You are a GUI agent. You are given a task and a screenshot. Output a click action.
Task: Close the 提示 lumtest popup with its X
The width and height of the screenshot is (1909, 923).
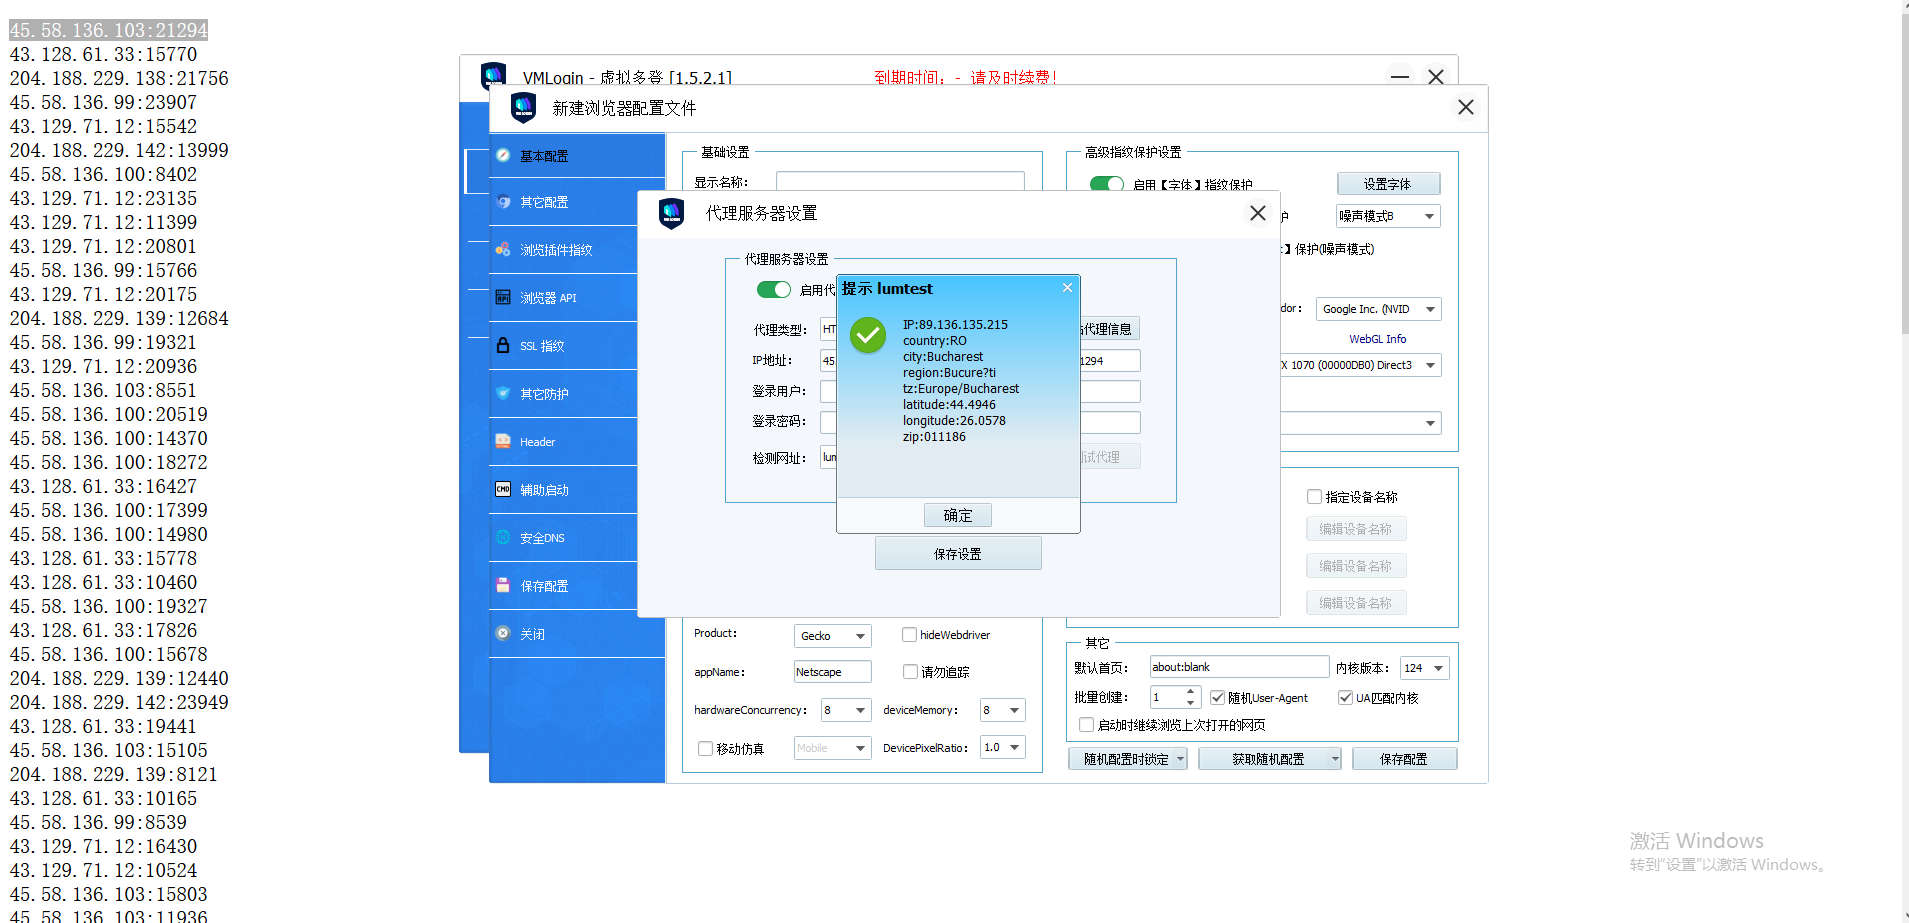point(1067,288)
